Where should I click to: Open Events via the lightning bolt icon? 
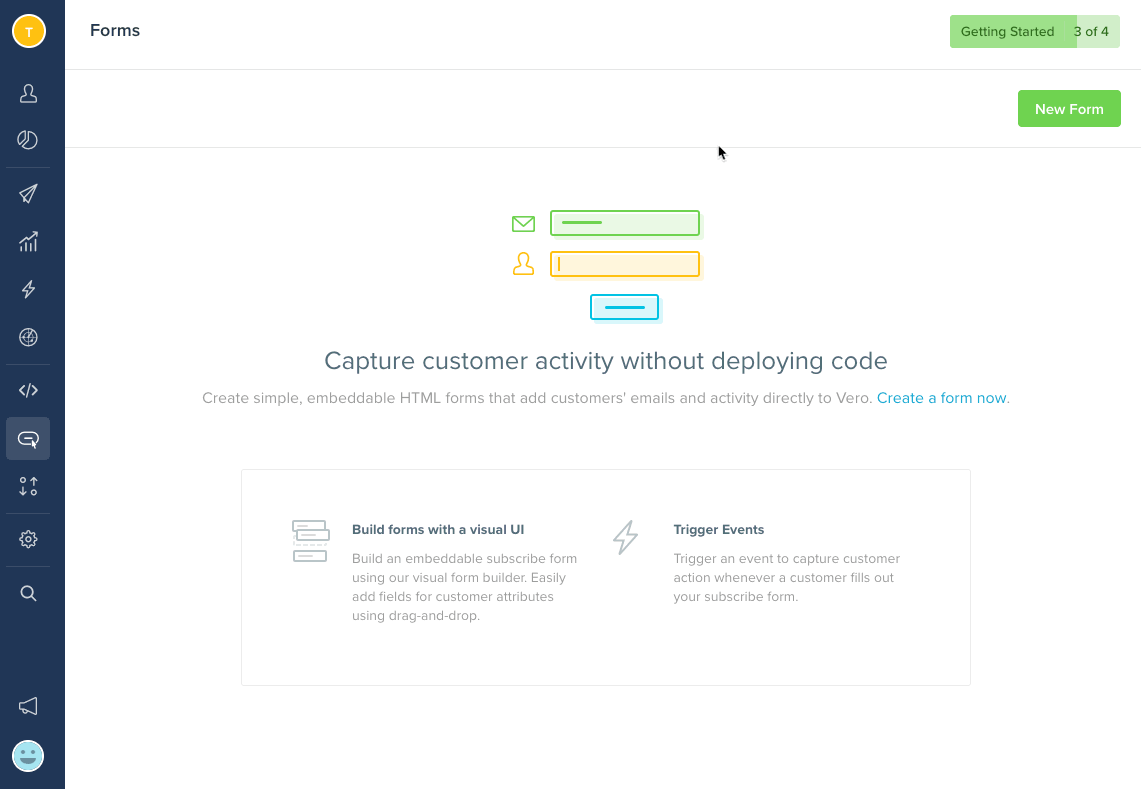28,289
